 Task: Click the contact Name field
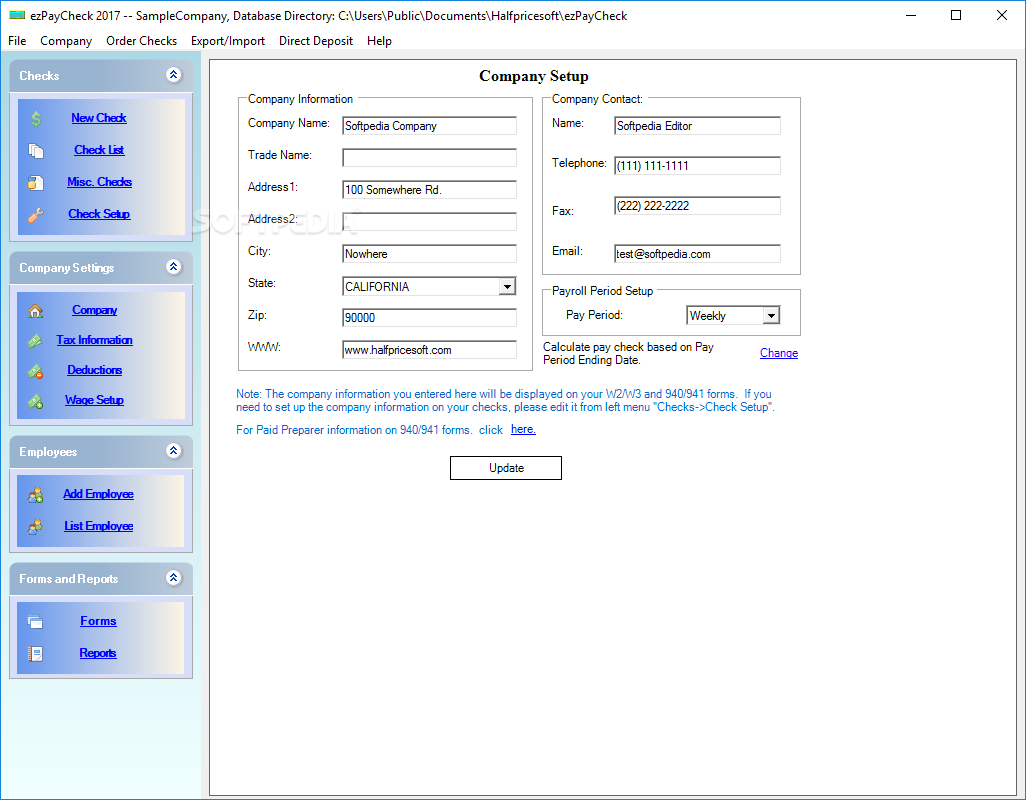pyautogui.click(x=698, y=126)
